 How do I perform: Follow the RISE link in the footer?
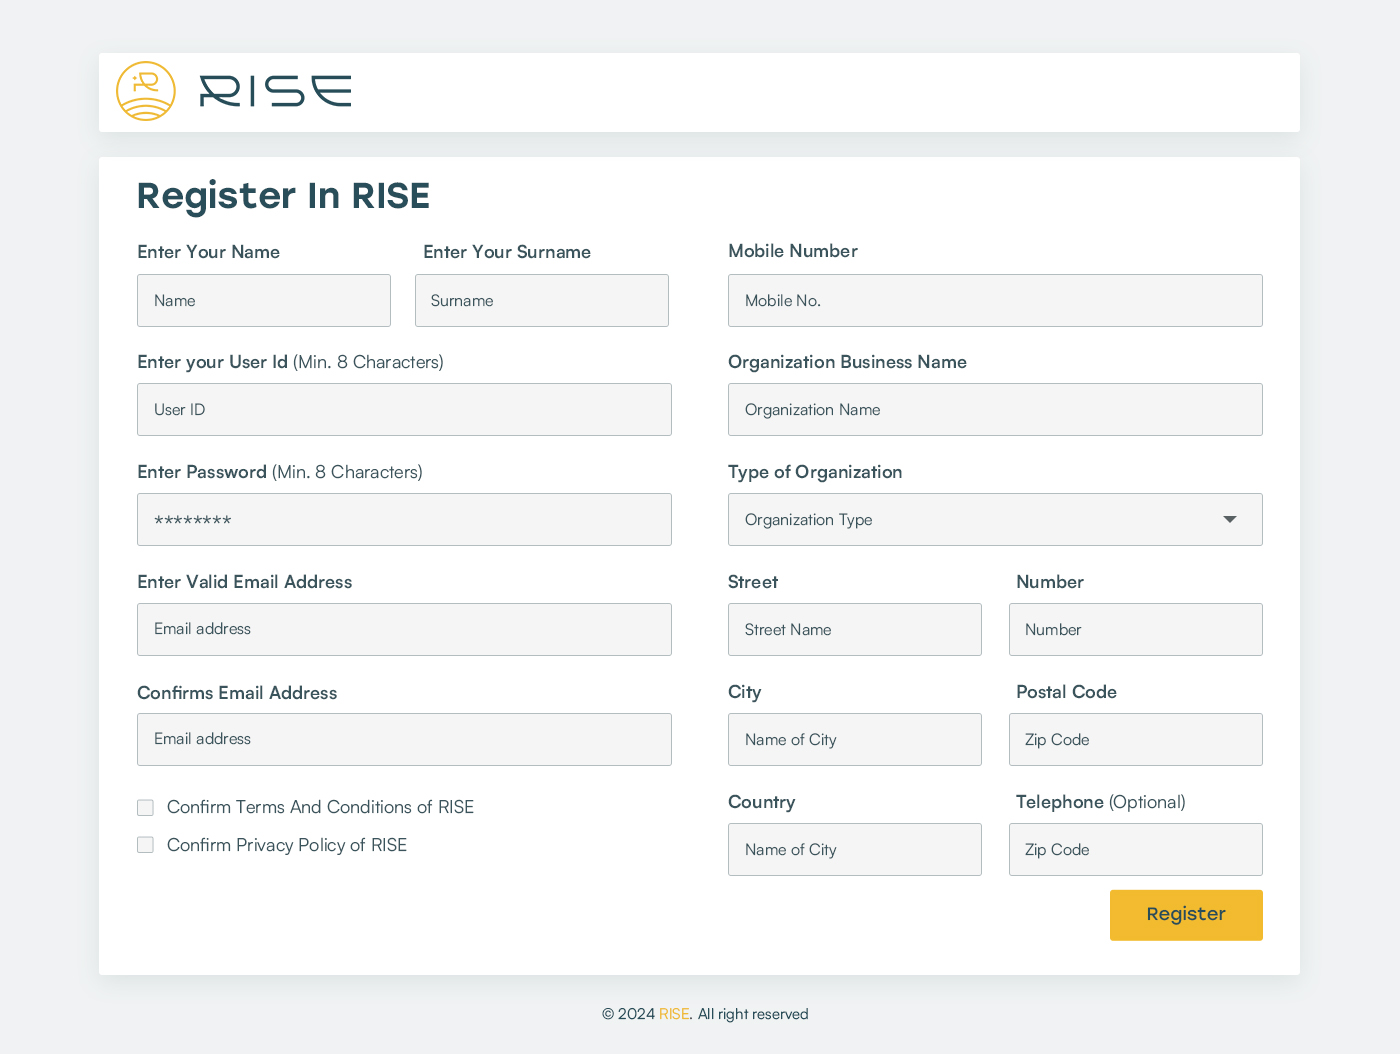click(673, 1014)
